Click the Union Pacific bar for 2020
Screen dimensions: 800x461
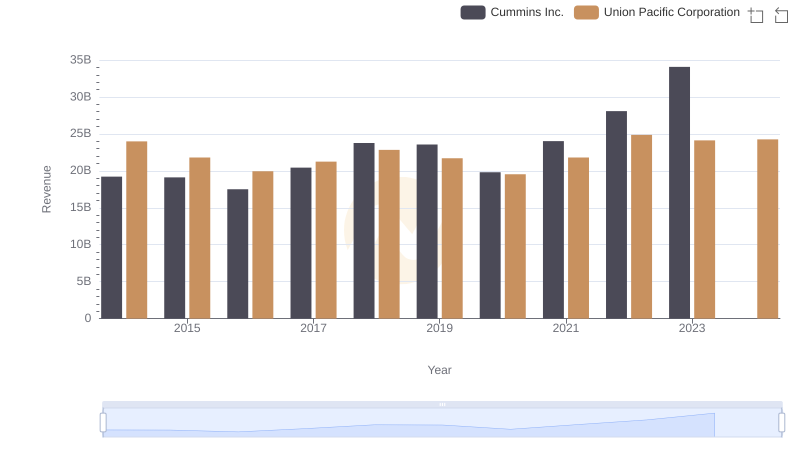point(515,246)
